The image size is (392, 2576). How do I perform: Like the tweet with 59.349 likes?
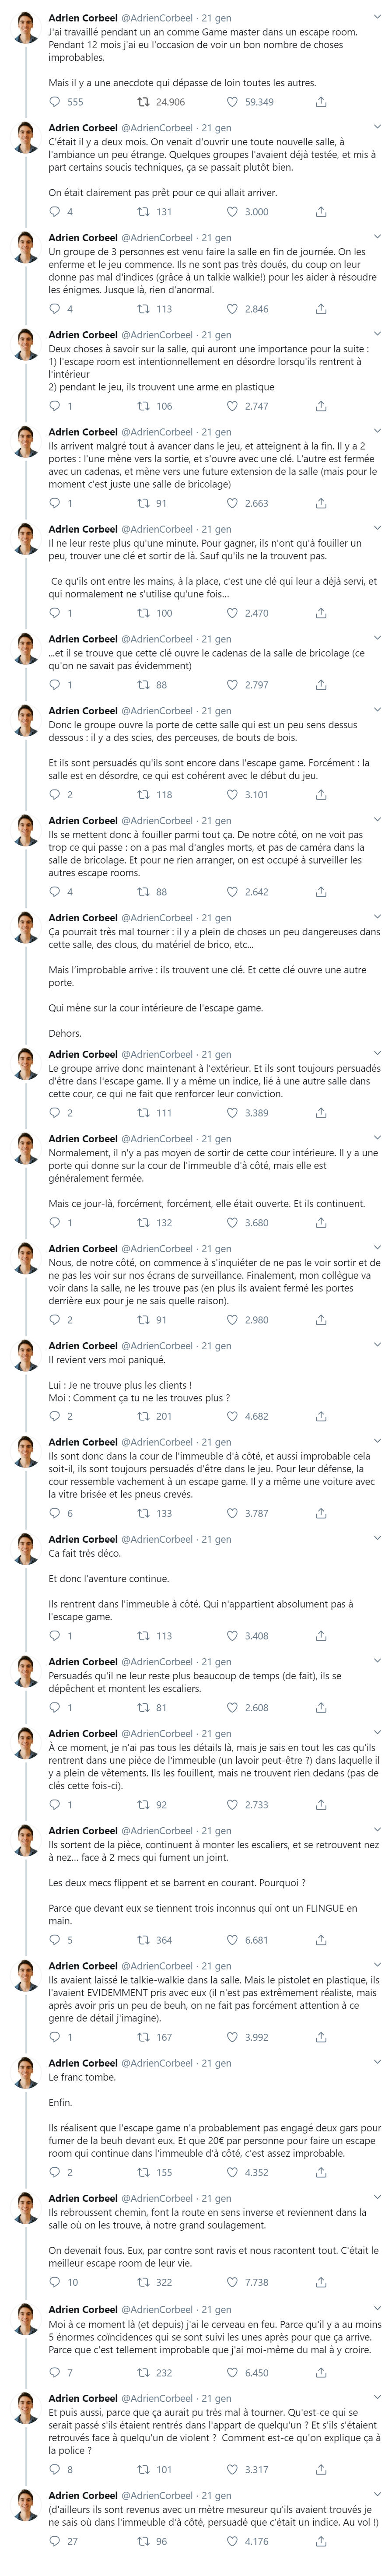232,102
